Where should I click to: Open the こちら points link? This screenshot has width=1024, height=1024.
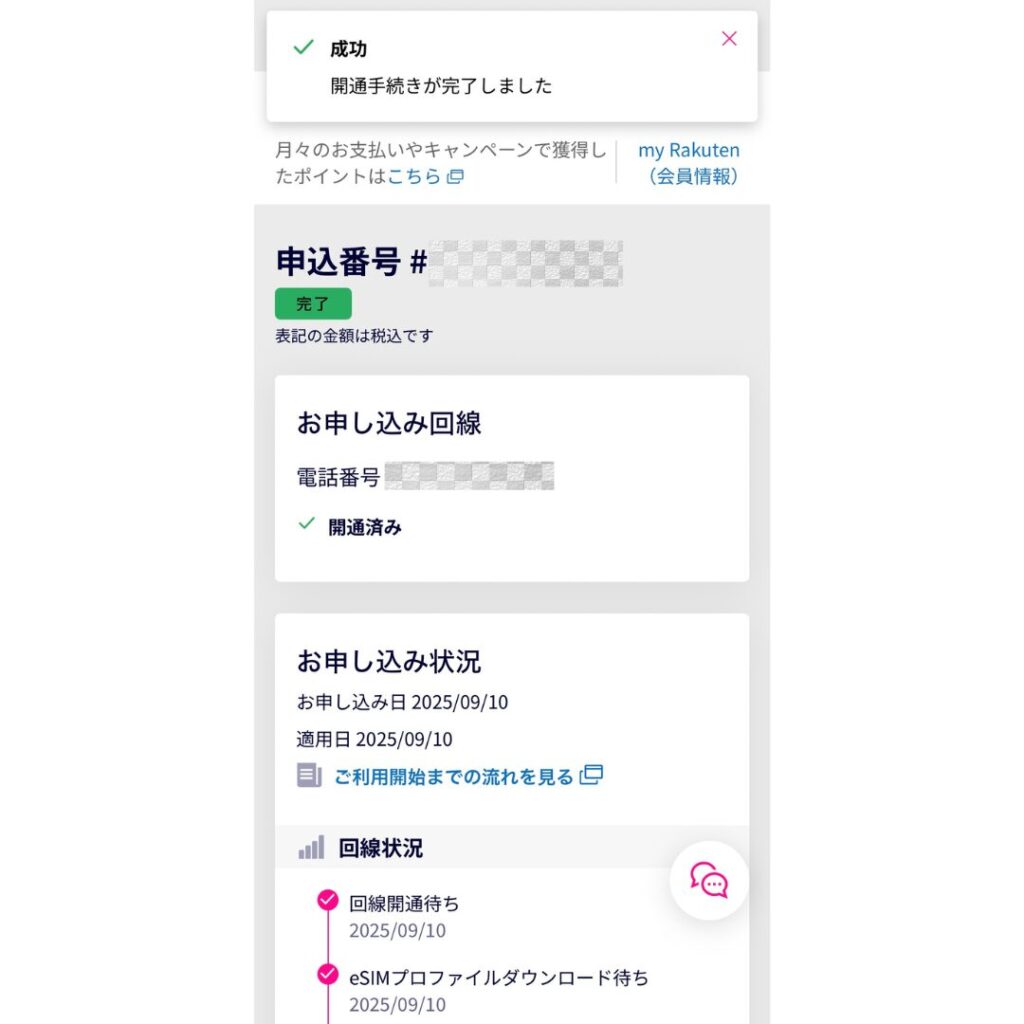pyautogui.click(x=414, y=177)
